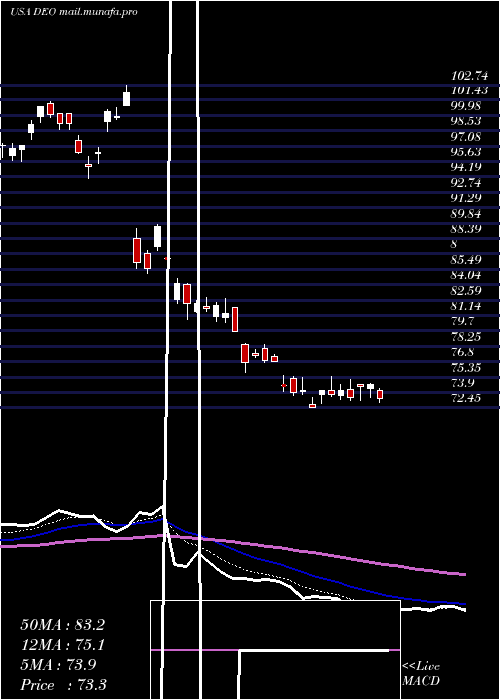Click the 89.84 price label
This screenshot has width=500, height=700.
466,214
